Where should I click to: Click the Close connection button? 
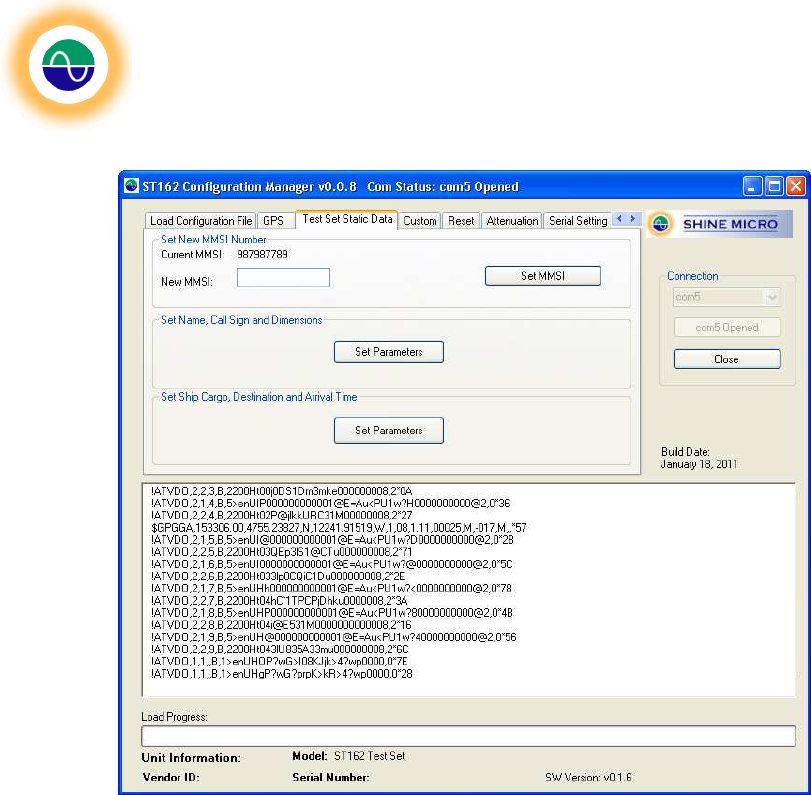point(727,359)
